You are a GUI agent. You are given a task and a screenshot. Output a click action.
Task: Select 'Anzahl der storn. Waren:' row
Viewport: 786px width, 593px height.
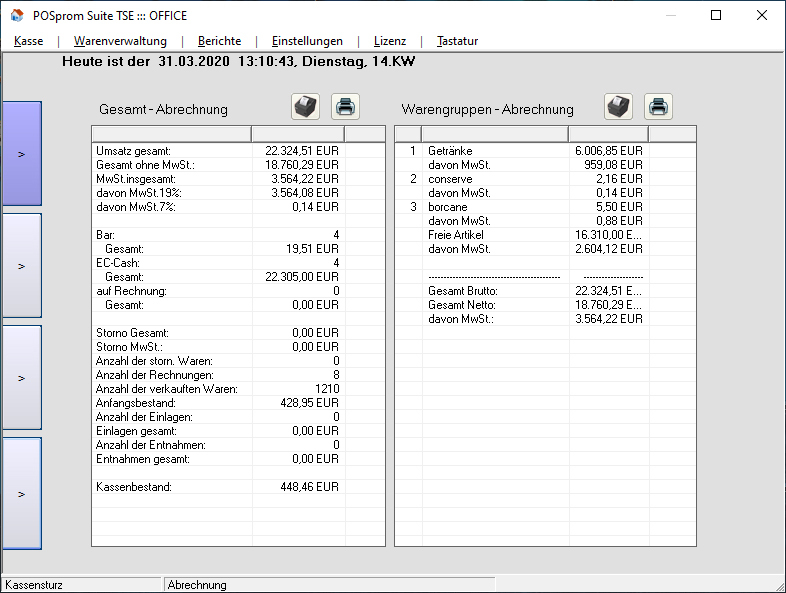[x=239, y=361]
